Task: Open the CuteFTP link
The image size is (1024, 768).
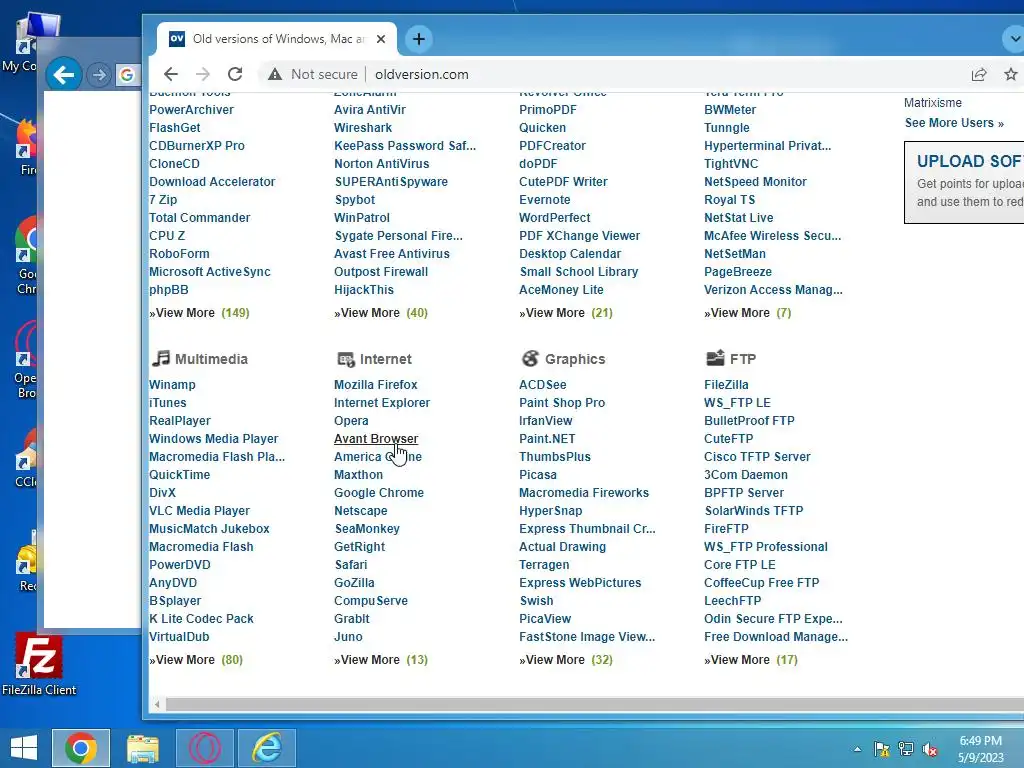Action: (x=728, y=439)
